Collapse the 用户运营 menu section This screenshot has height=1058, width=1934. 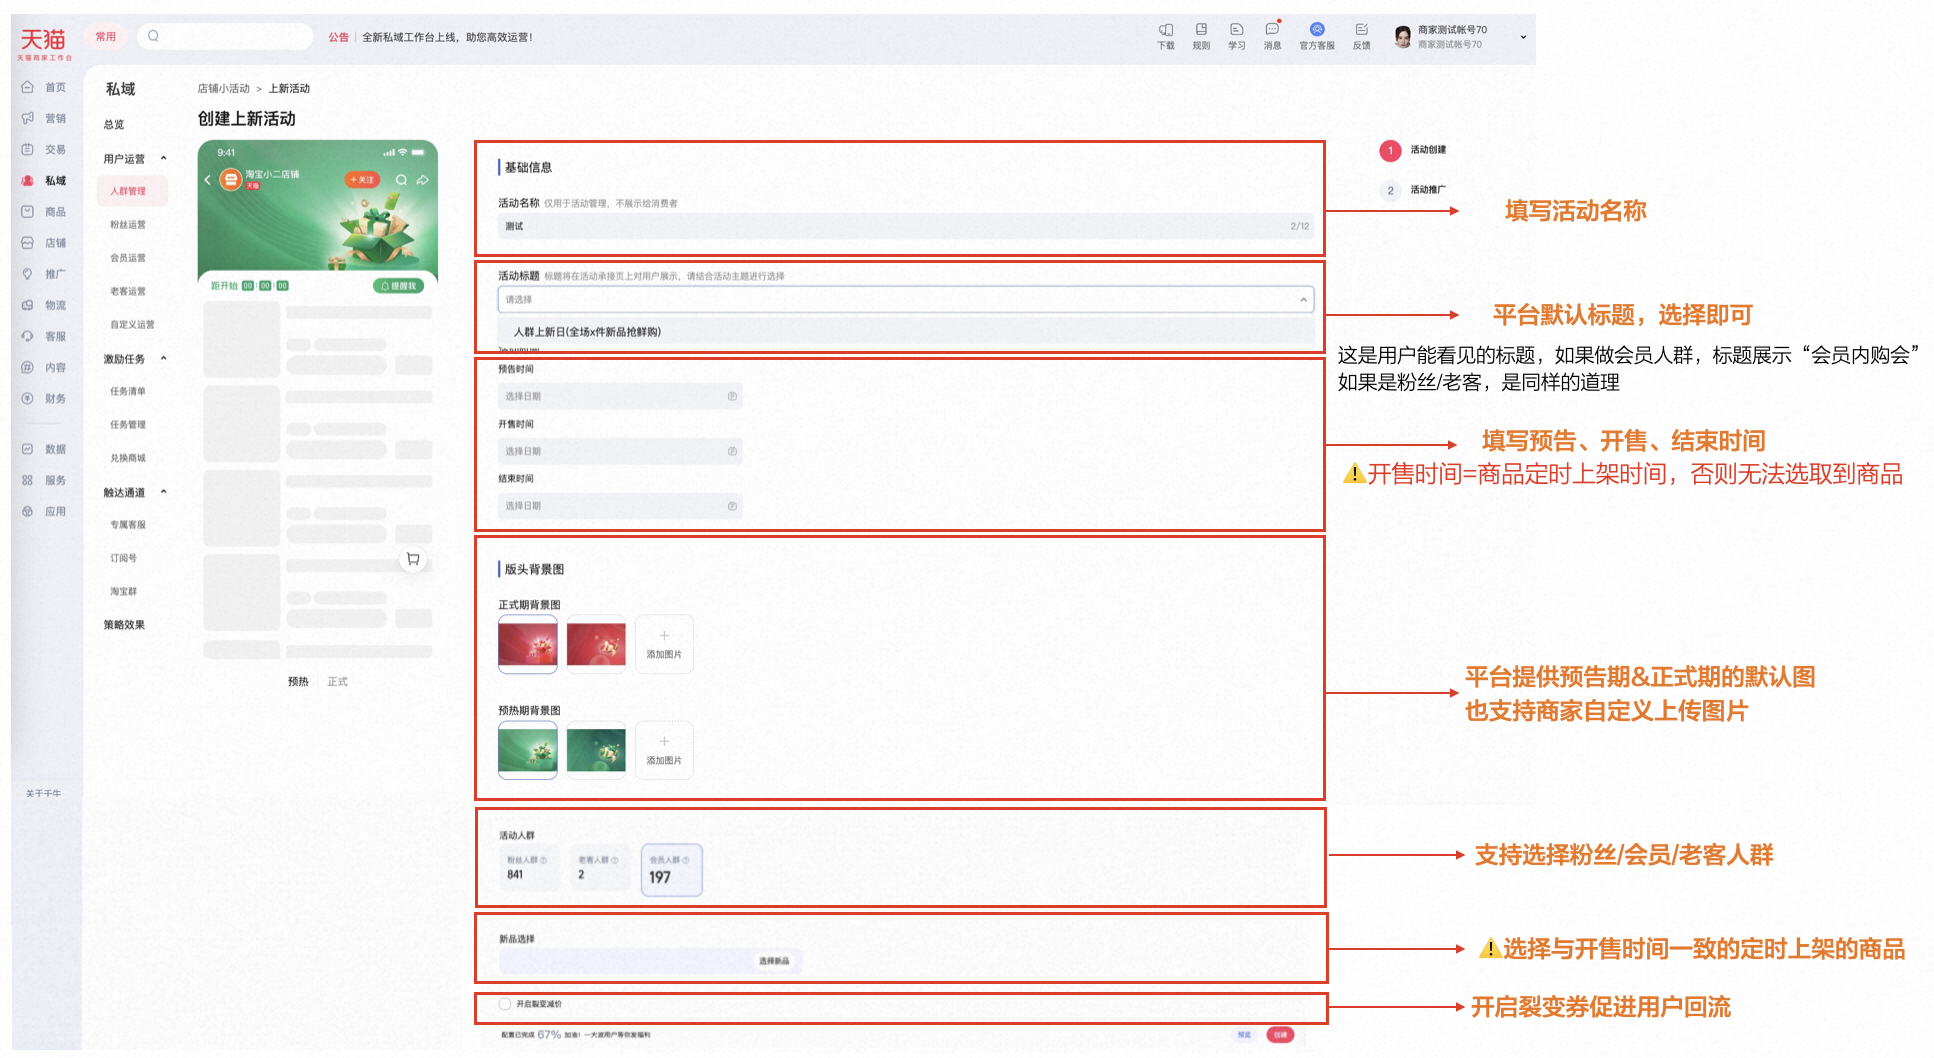(164, 159)
